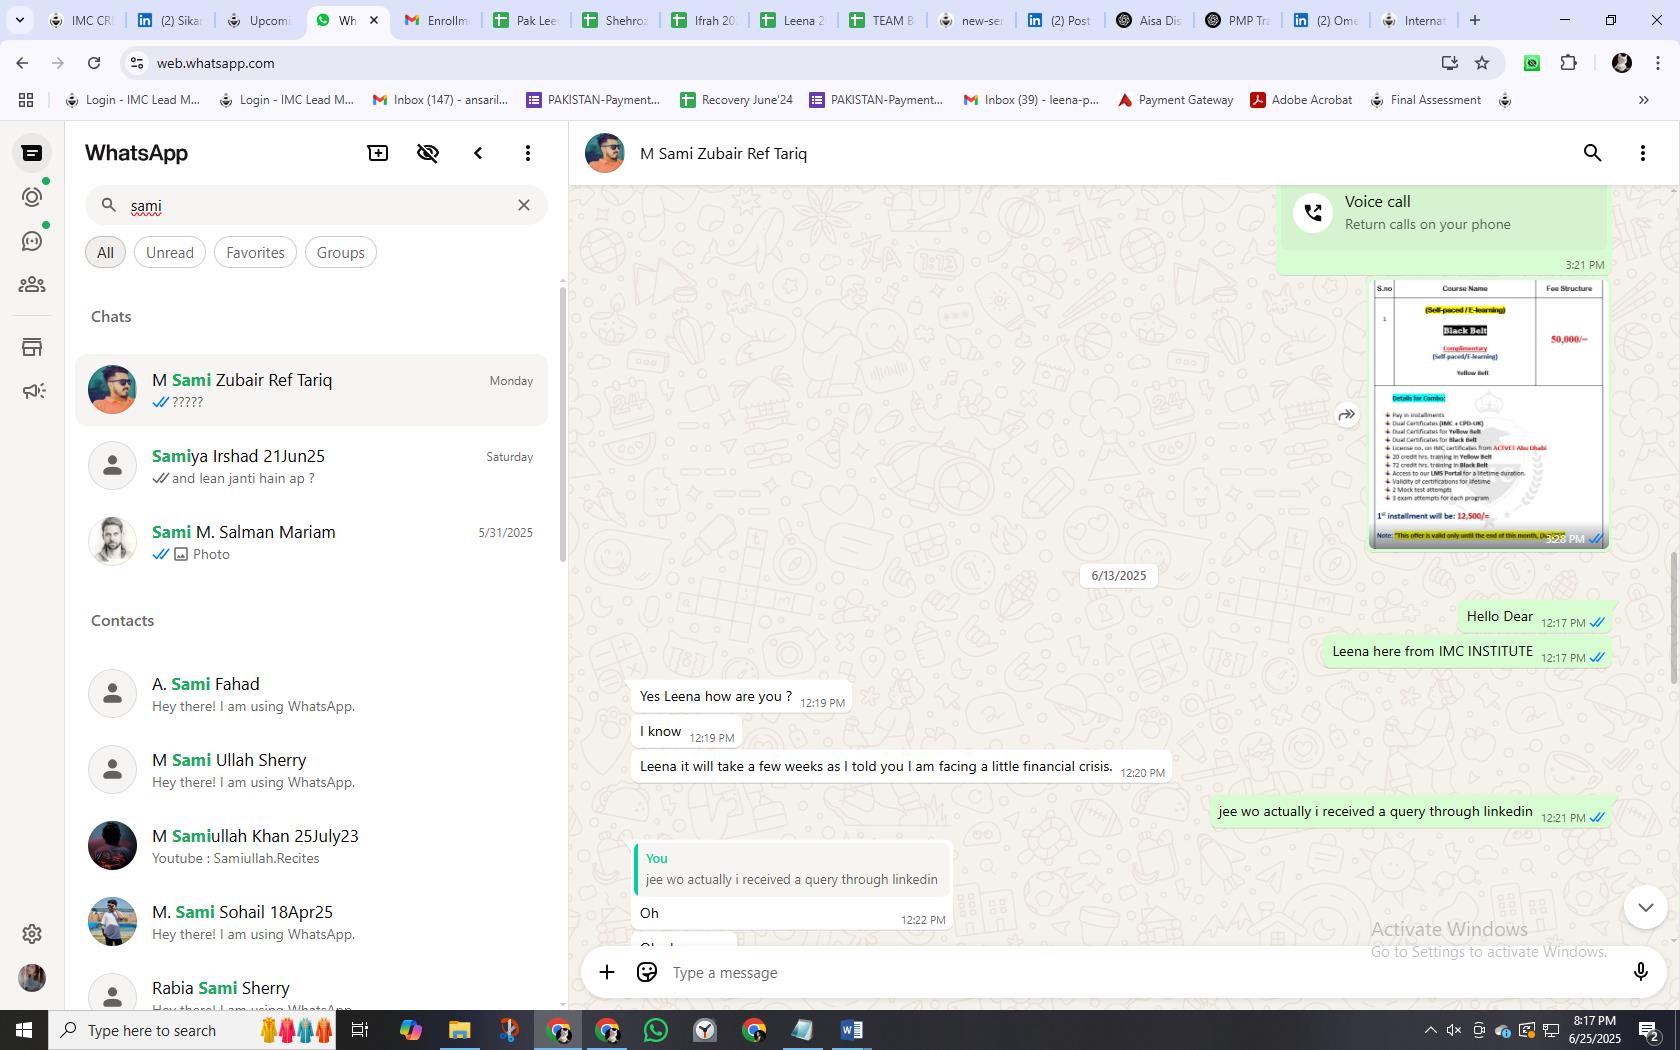
Task: Open WhatsApp from the Windows taskbar
Action: [656, 1030]
